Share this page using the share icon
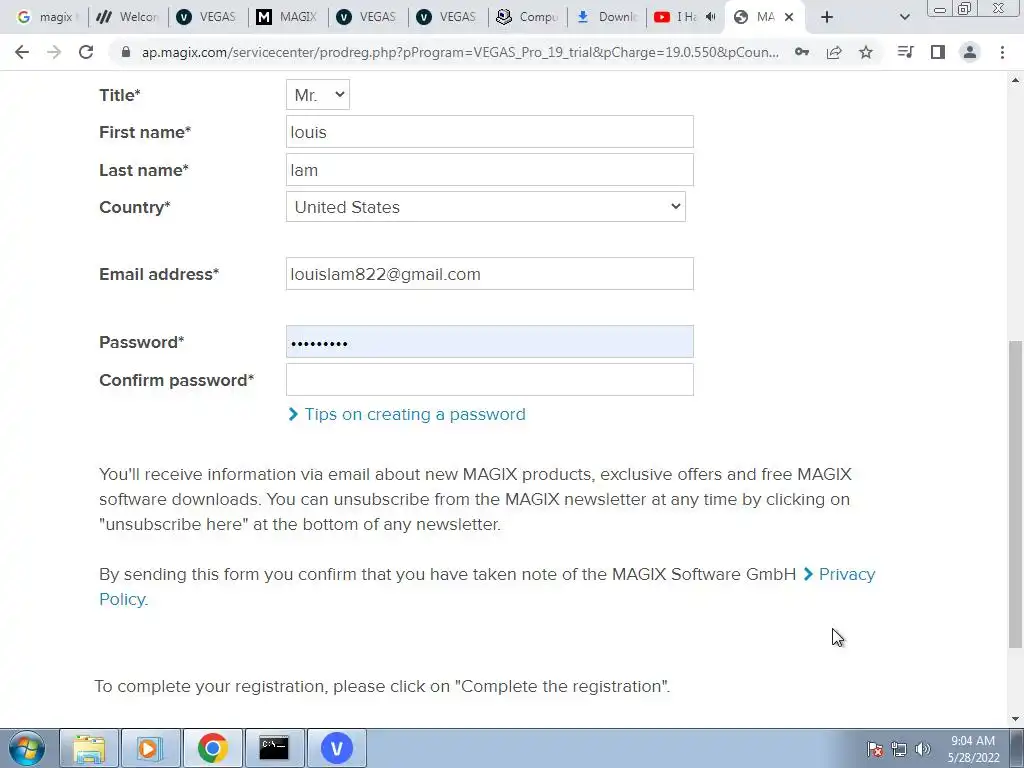 click(834, 52)
